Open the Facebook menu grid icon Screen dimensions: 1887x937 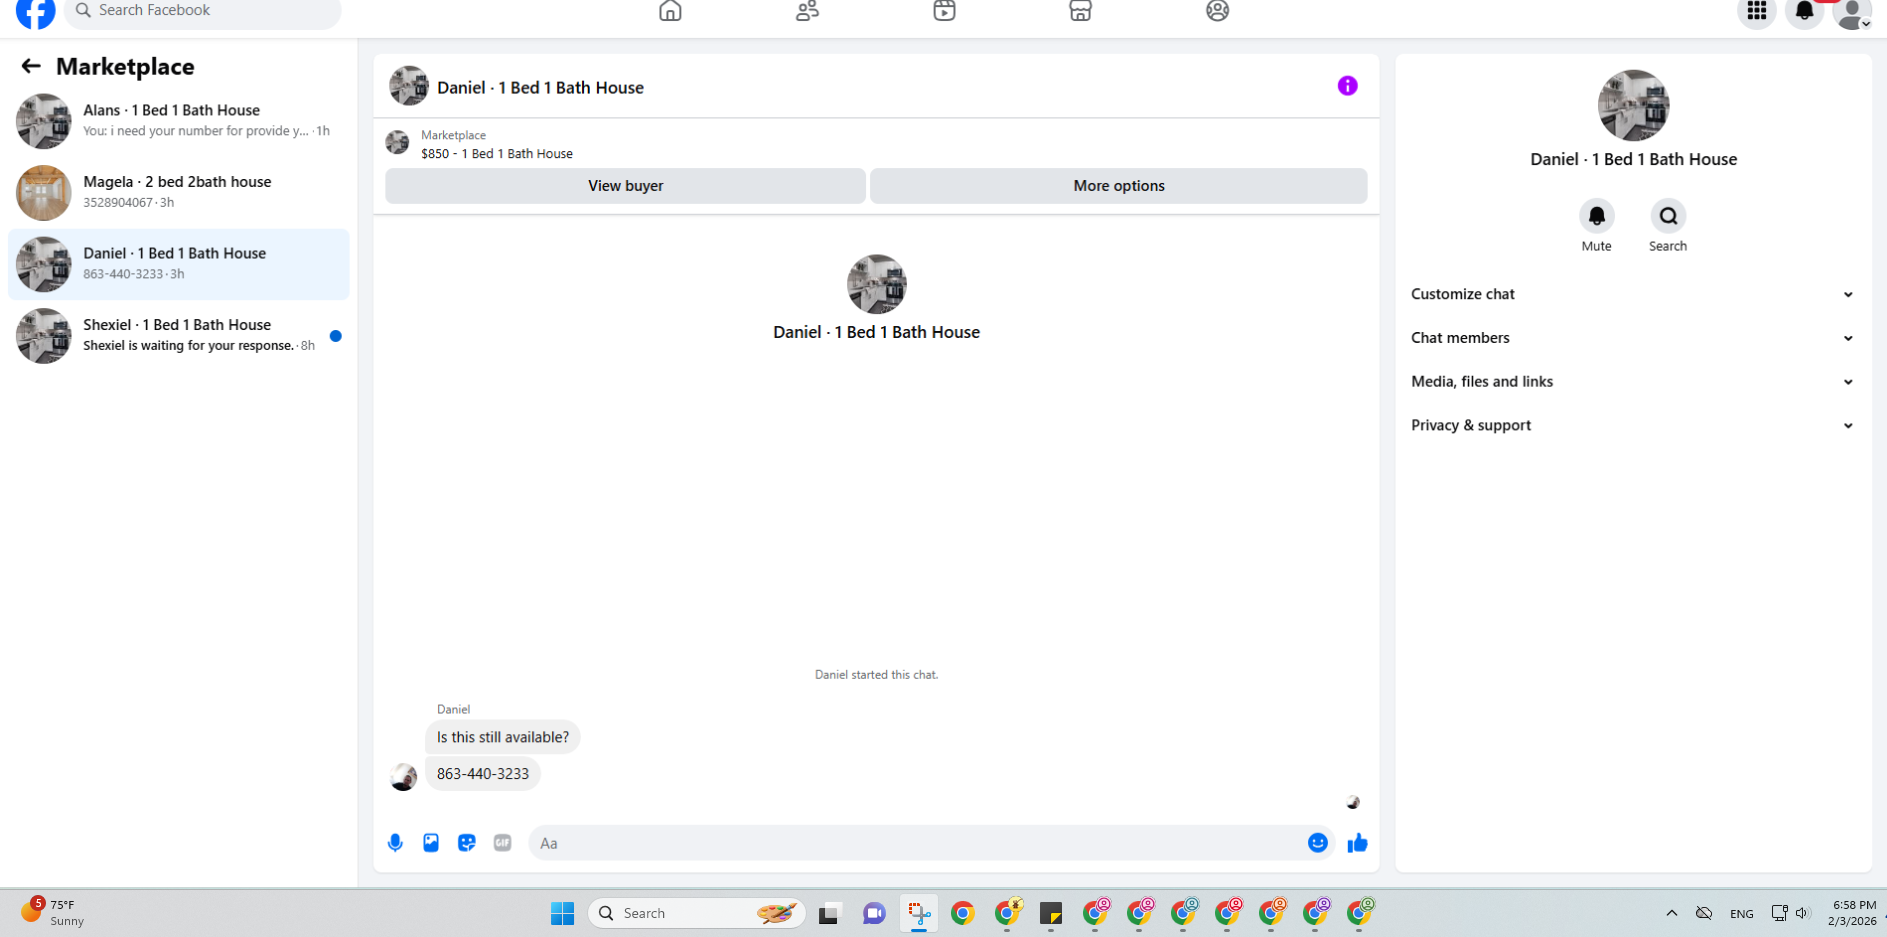pos(1757,11)
